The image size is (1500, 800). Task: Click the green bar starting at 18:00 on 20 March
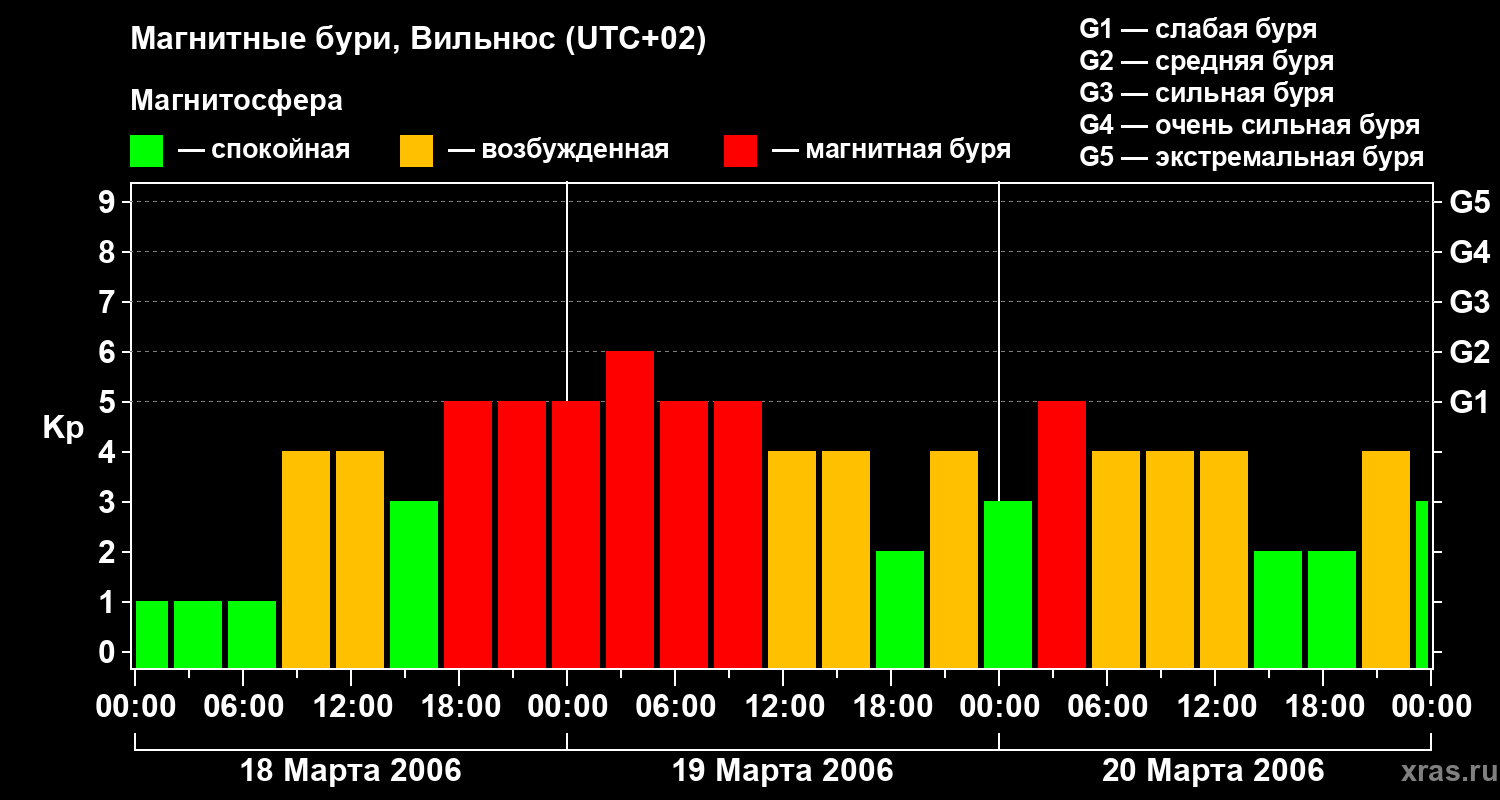(1332, 610)
